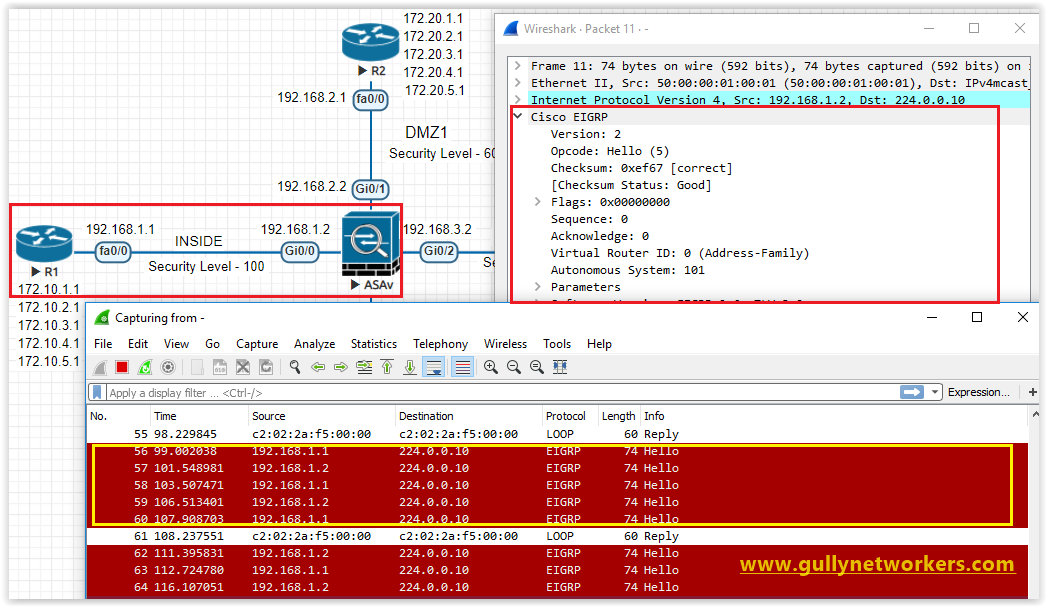Jump to last packet icon
Screen dimensions: 1047x607
point(410,367)
